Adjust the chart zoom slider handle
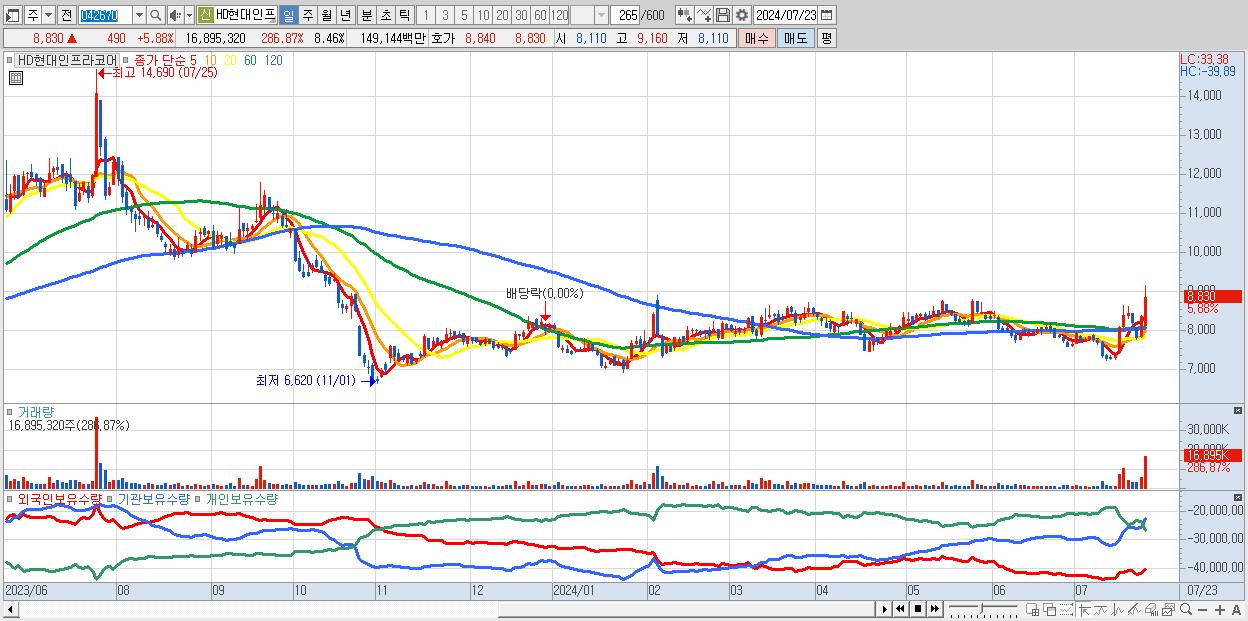This screenshot has width=1248, height=621. 981,608
